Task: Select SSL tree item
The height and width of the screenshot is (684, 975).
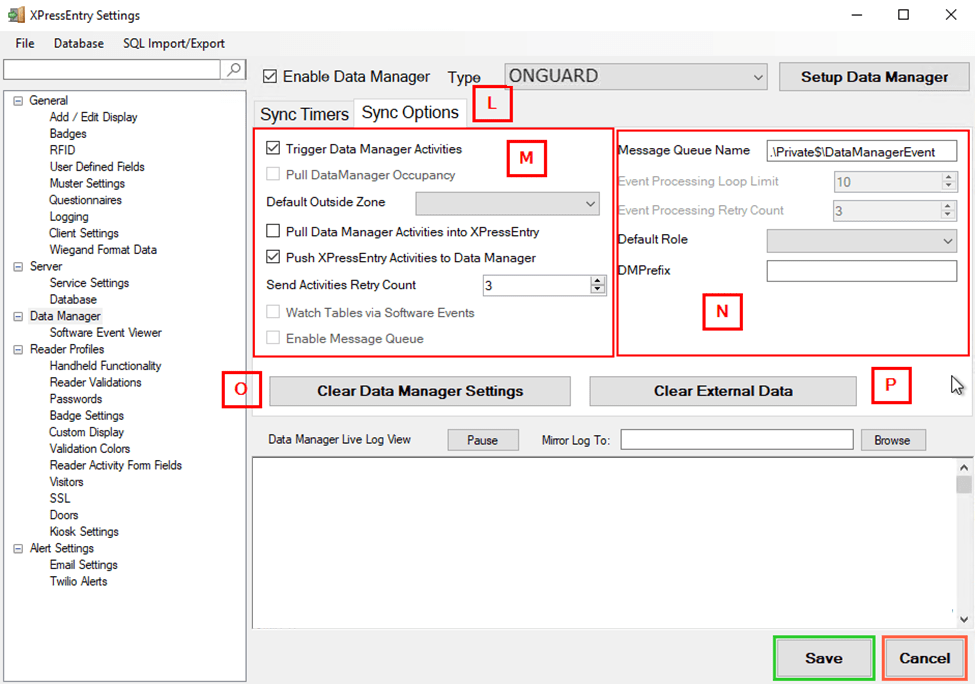Action: pyautogui.click(x=60, y=498)
